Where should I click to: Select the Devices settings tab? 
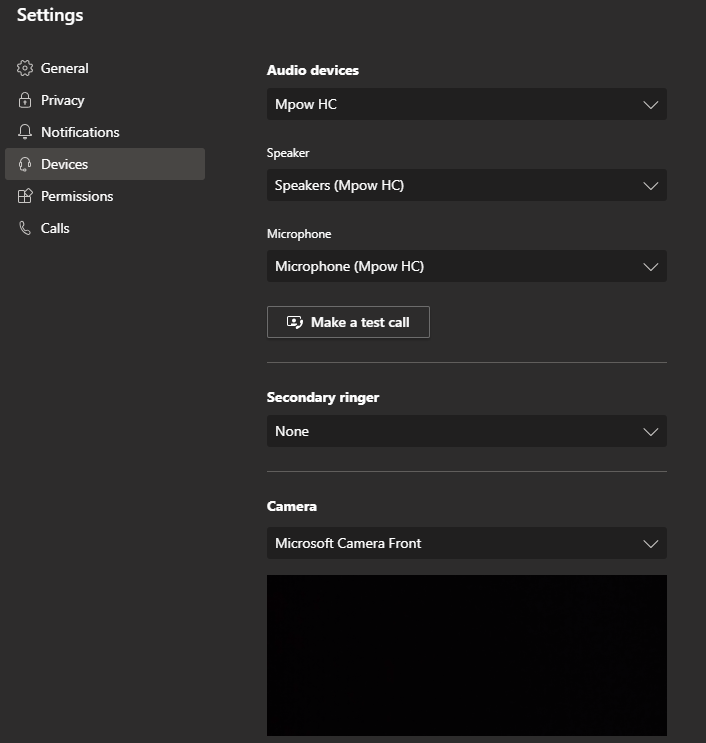[105, 164]
